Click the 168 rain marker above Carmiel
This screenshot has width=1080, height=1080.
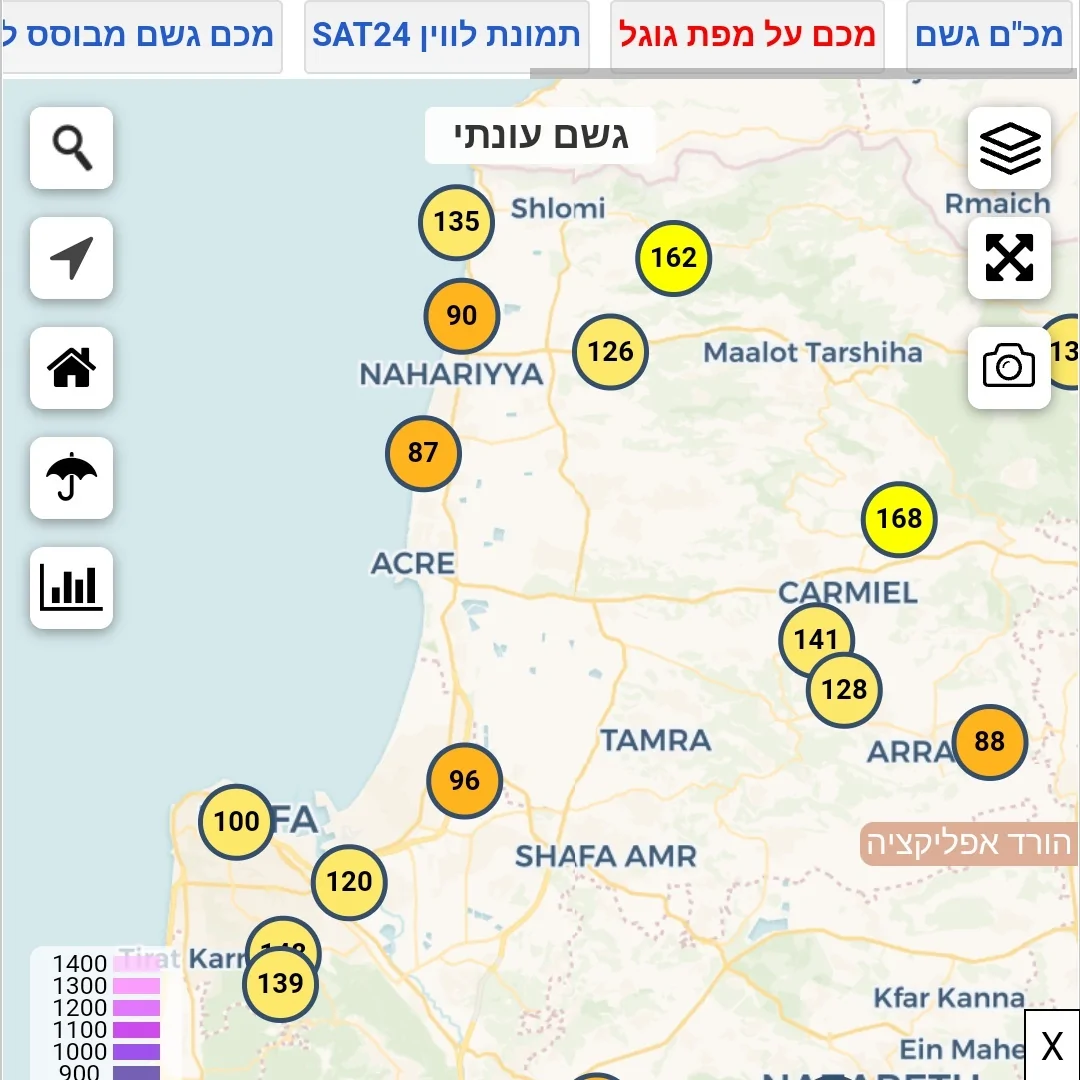(x=899, y=518)
